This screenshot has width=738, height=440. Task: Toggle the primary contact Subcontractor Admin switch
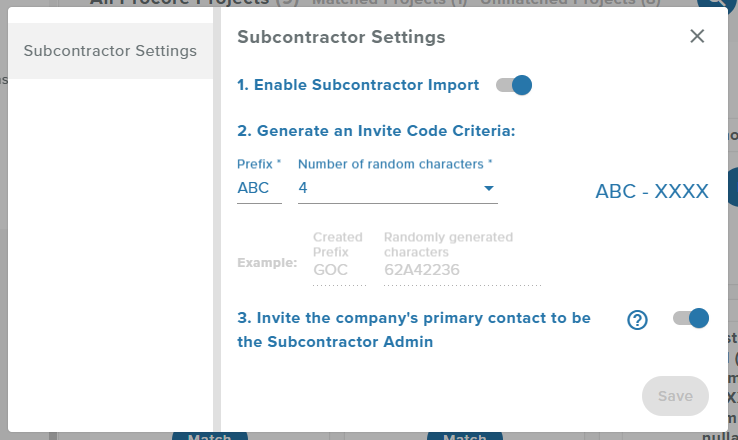(x=690, y=319)
